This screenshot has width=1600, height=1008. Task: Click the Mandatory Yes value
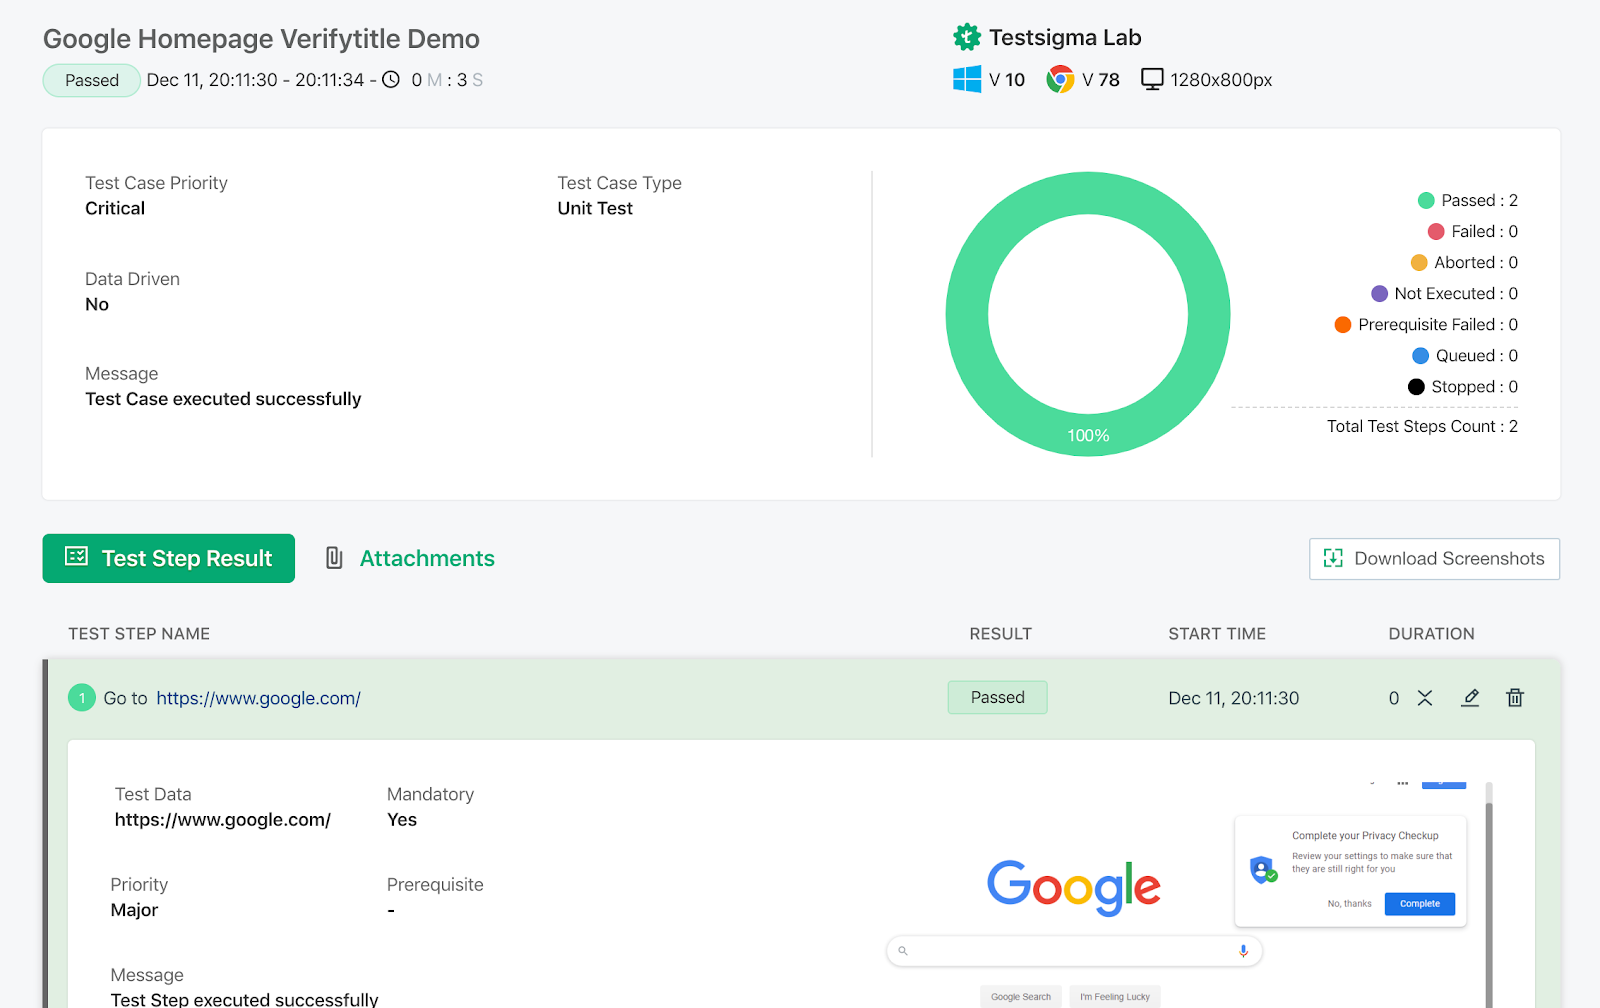point(402,820)
